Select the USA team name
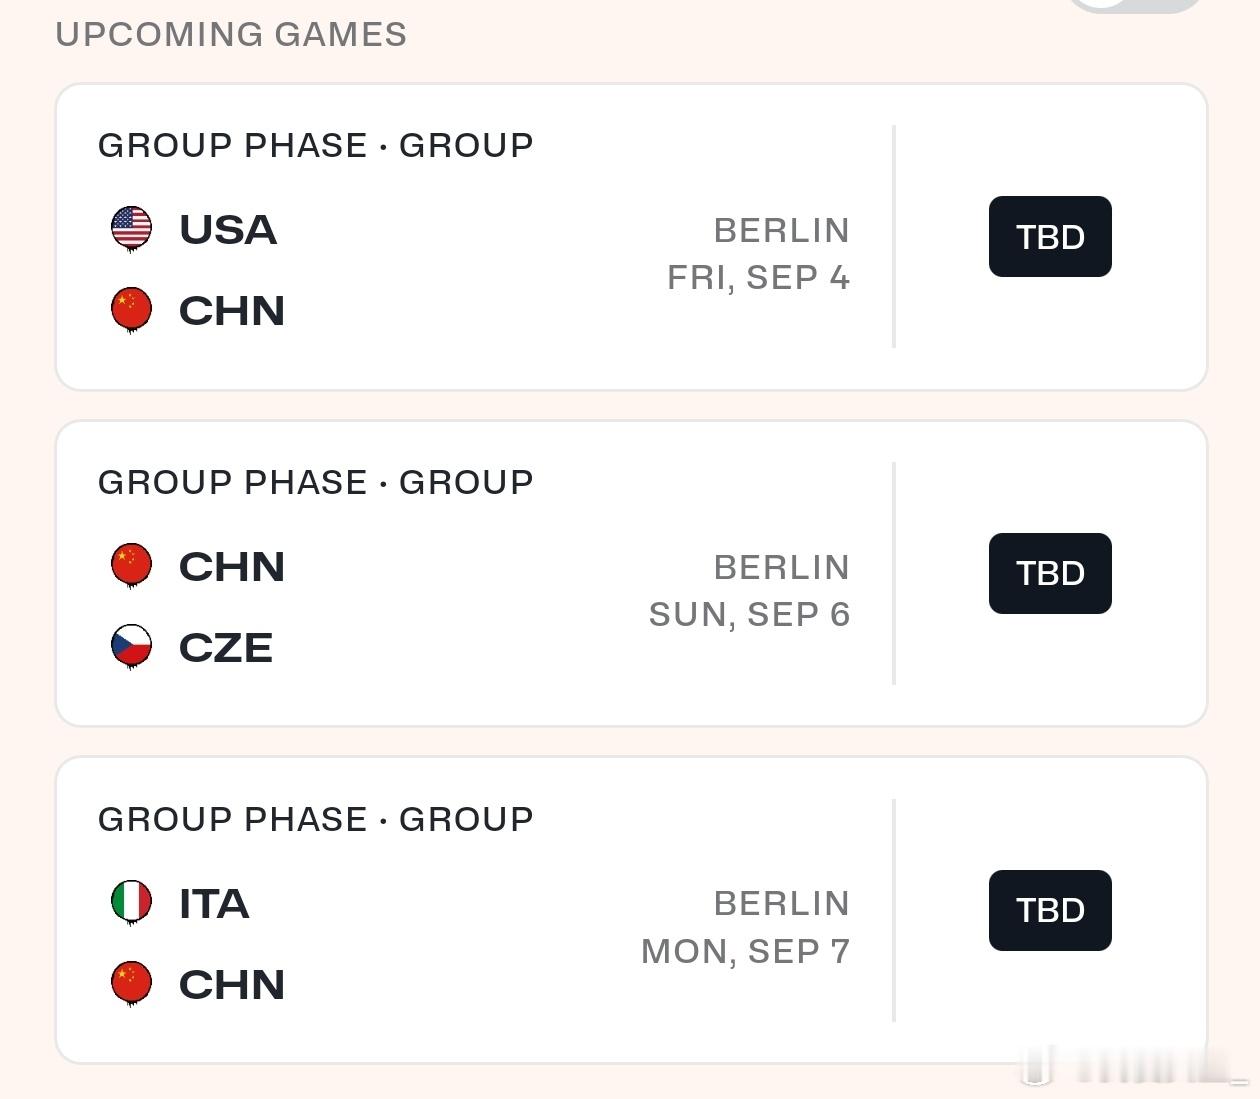The width and height of the screenshot is (1260, 1099). 228,230
